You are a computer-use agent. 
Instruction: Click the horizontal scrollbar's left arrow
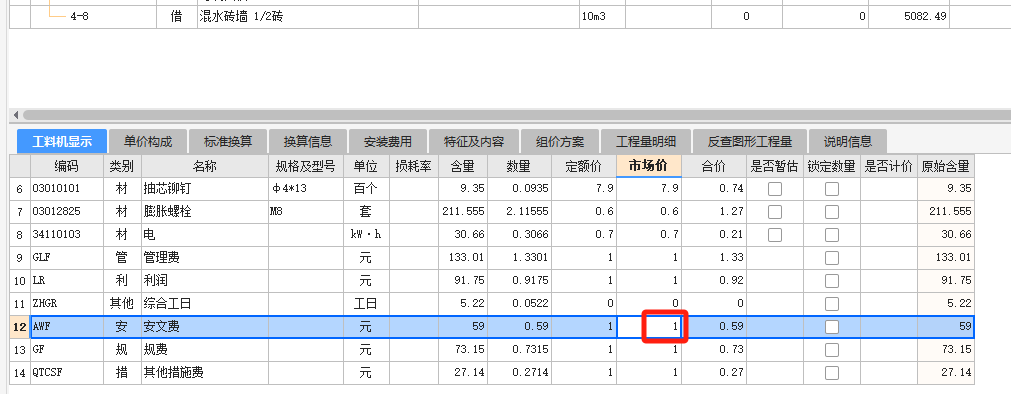15,115
